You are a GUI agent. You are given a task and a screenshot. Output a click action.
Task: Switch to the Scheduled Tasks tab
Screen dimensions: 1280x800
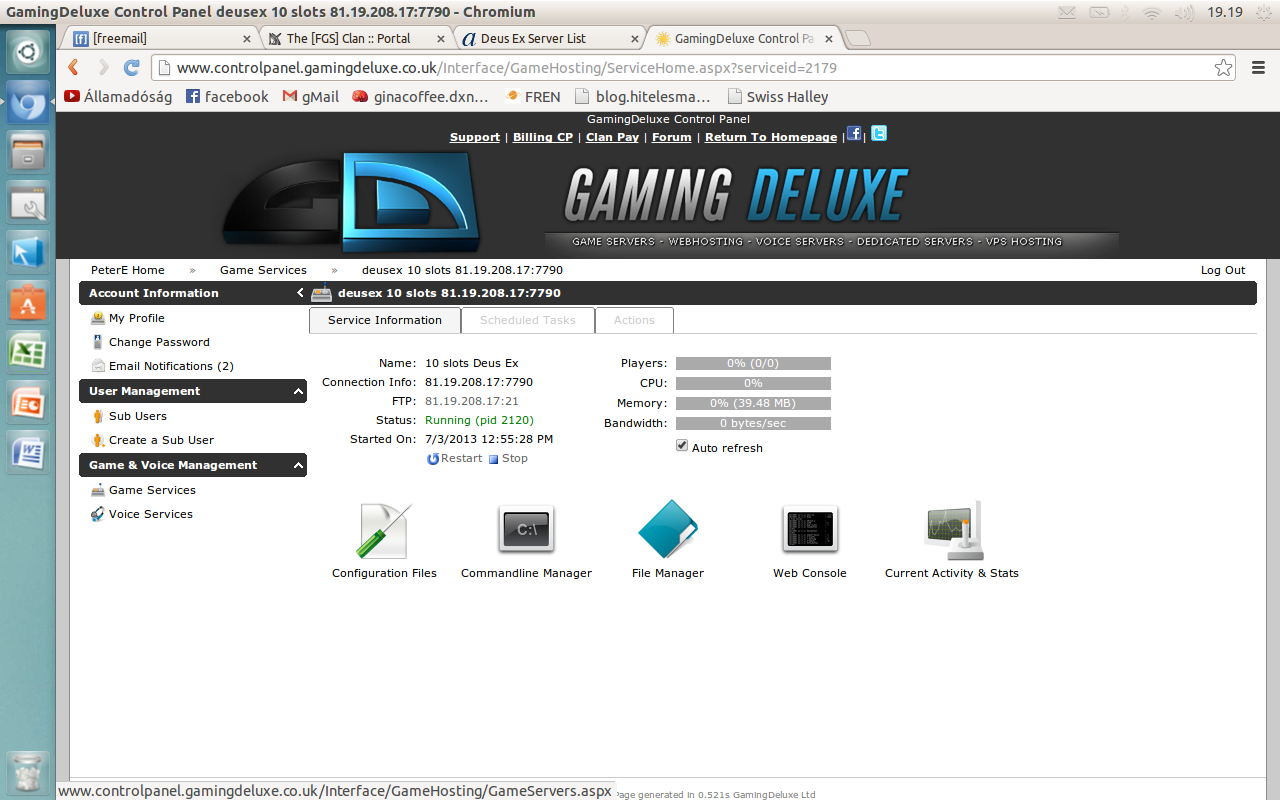pos(528,320)
